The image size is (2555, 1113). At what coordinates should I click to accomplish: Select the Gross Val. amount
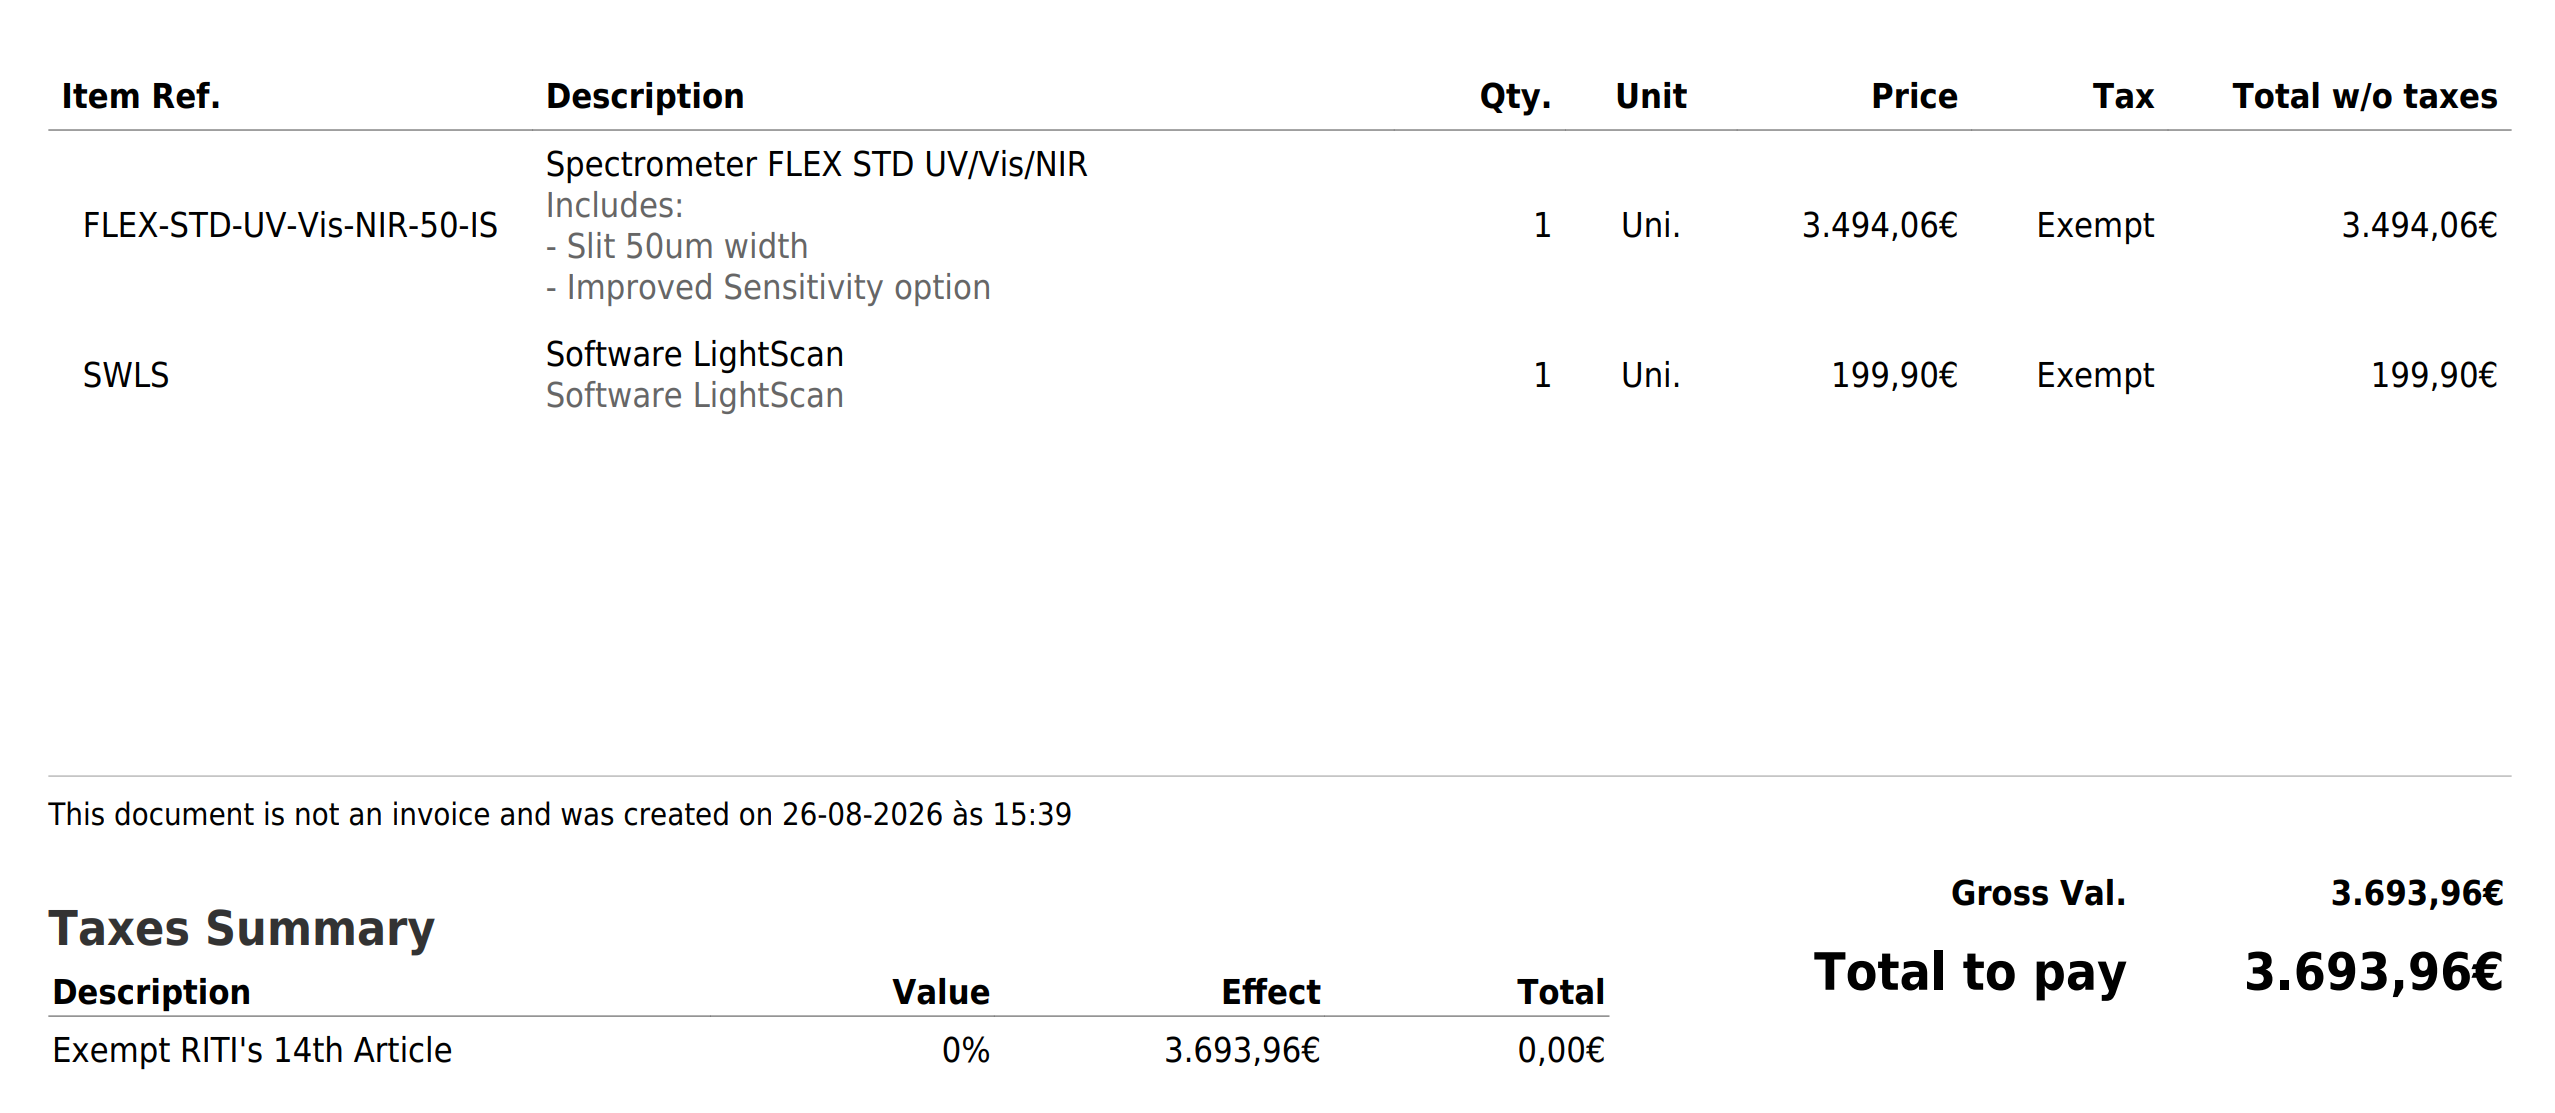click(2416, 893)
